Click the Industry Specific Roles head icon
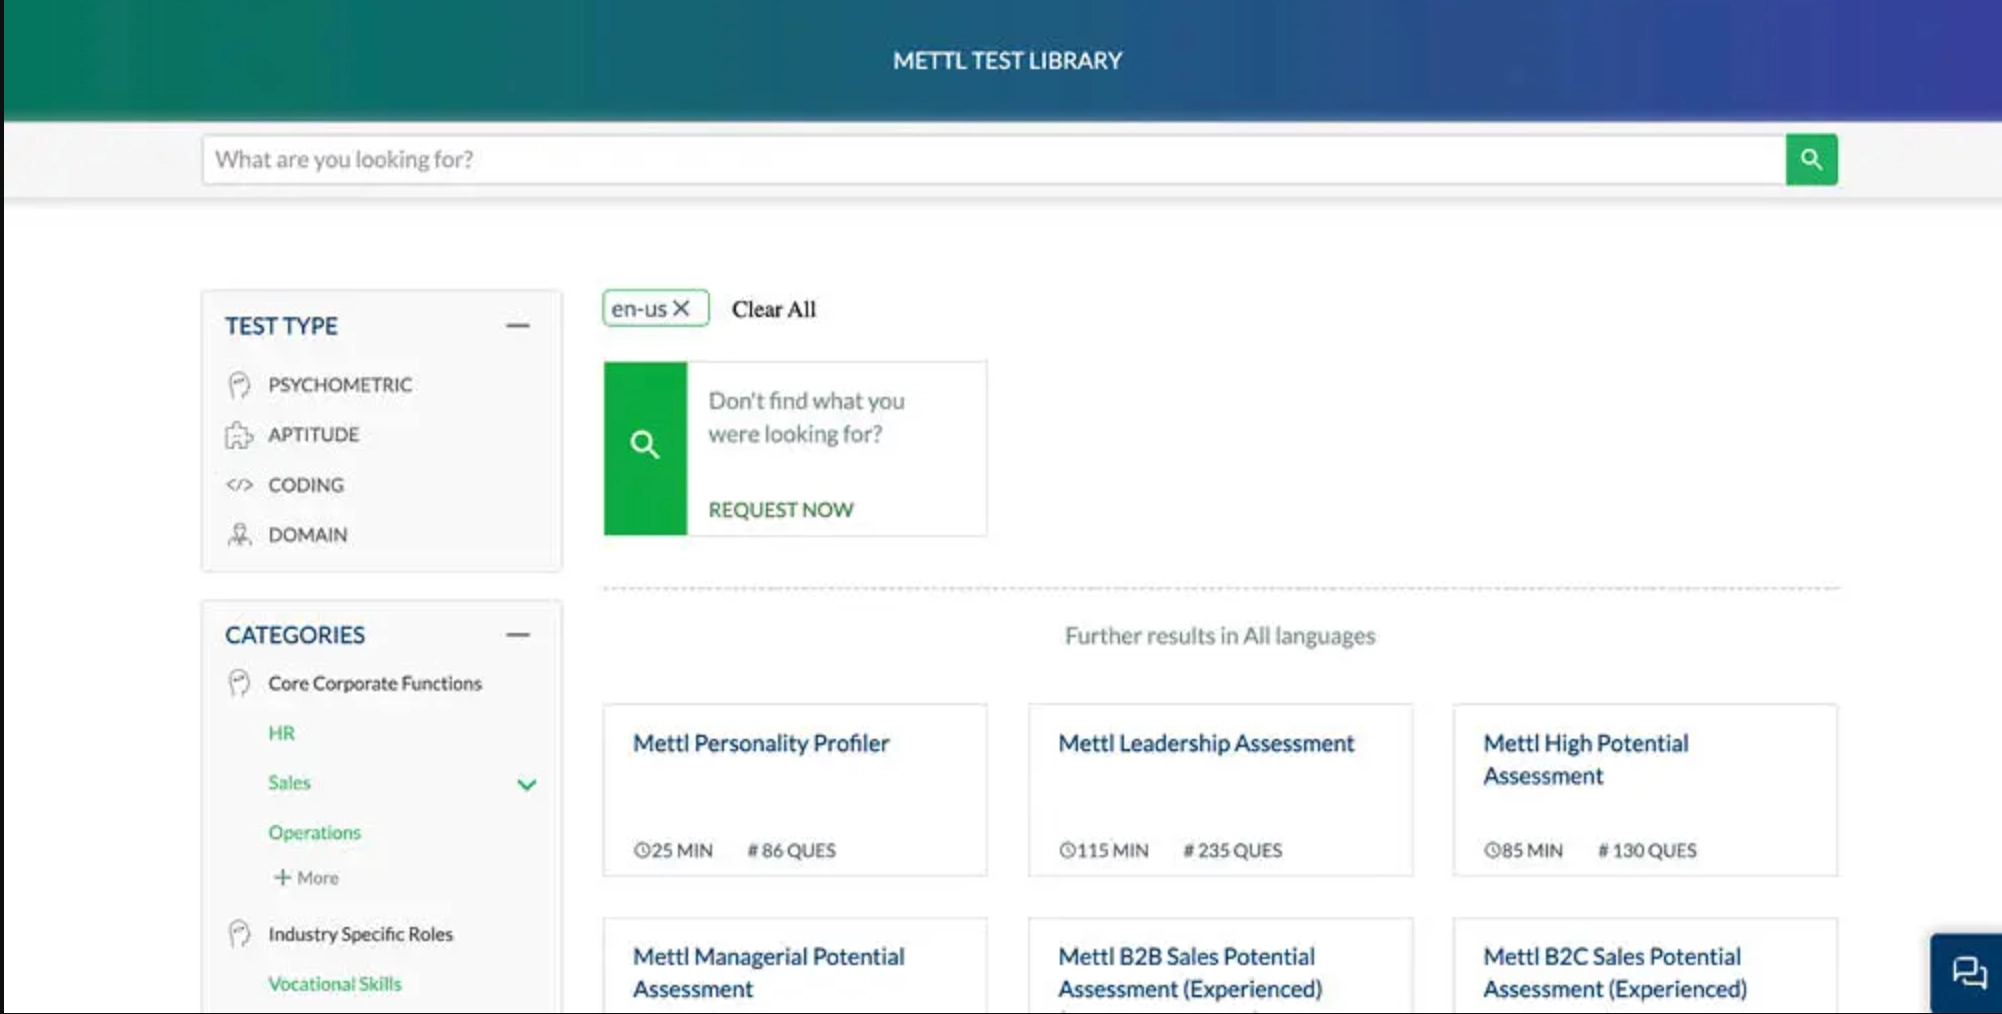Viewport: 2002px width, 1014px height. pyautogui.click(x=239, y=934)
